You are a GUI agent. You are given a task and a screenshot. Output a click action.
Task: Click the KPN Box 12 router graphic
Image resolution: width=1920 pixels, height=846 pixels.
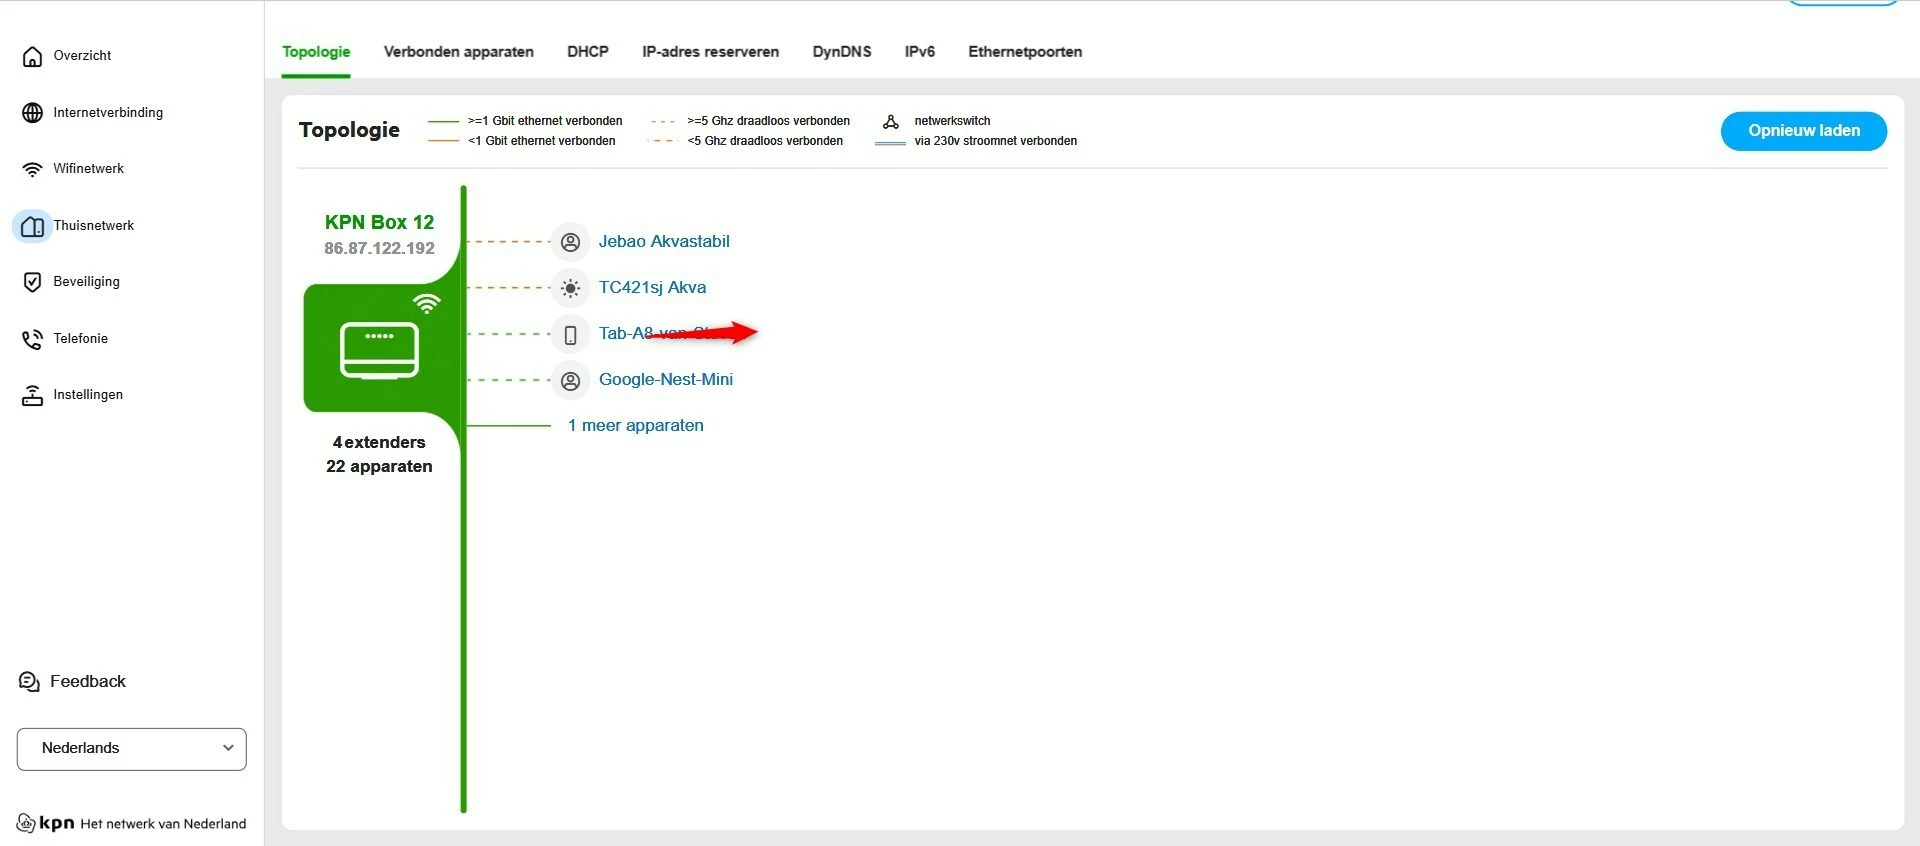379,349
